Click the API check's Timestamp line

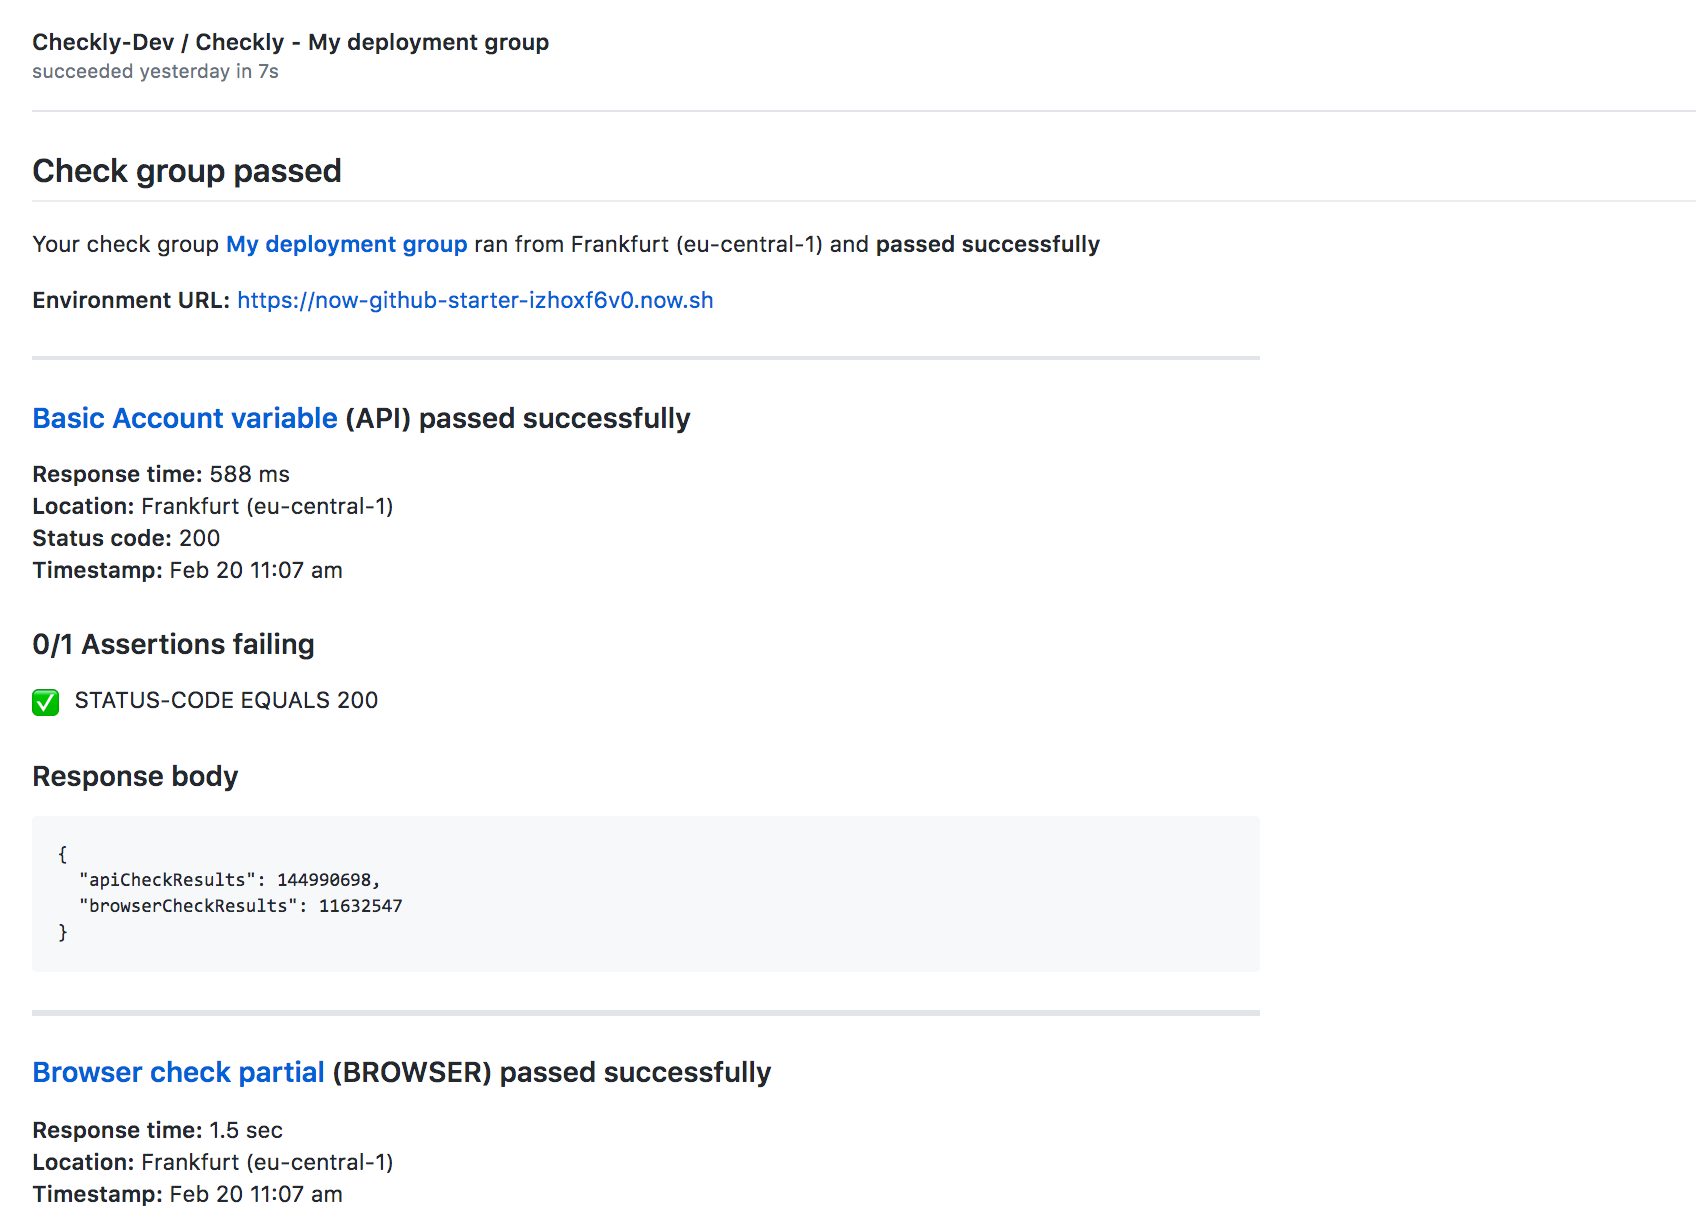coord(187,571)
